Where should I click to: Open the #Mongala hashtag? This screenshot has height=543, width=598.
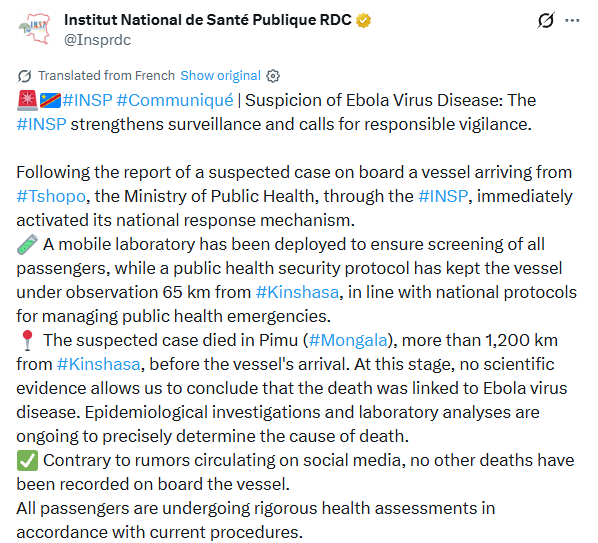click(x=348, y=340)
